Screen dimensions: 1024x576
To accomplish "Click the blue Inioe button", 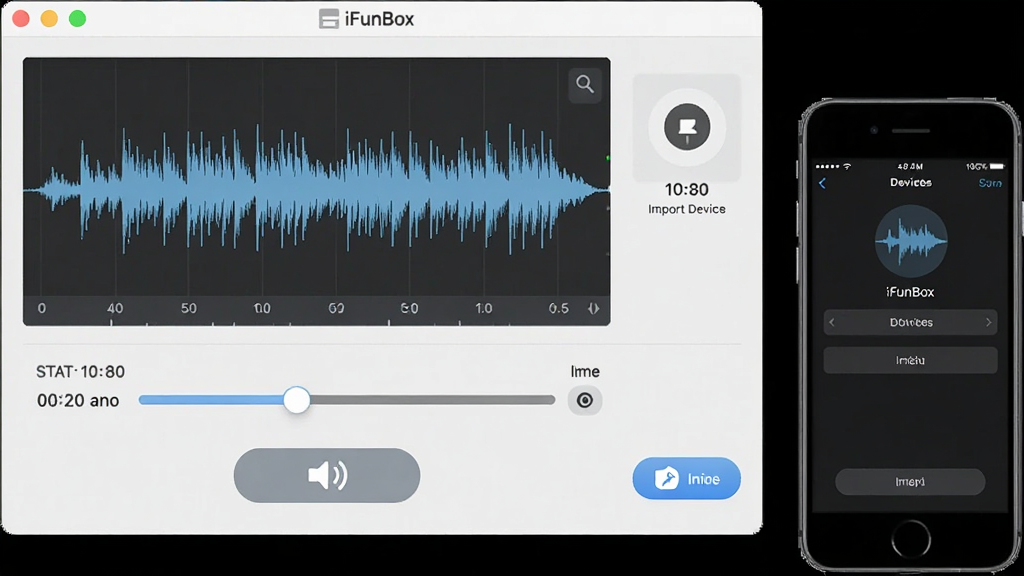I will click(686, 479).
